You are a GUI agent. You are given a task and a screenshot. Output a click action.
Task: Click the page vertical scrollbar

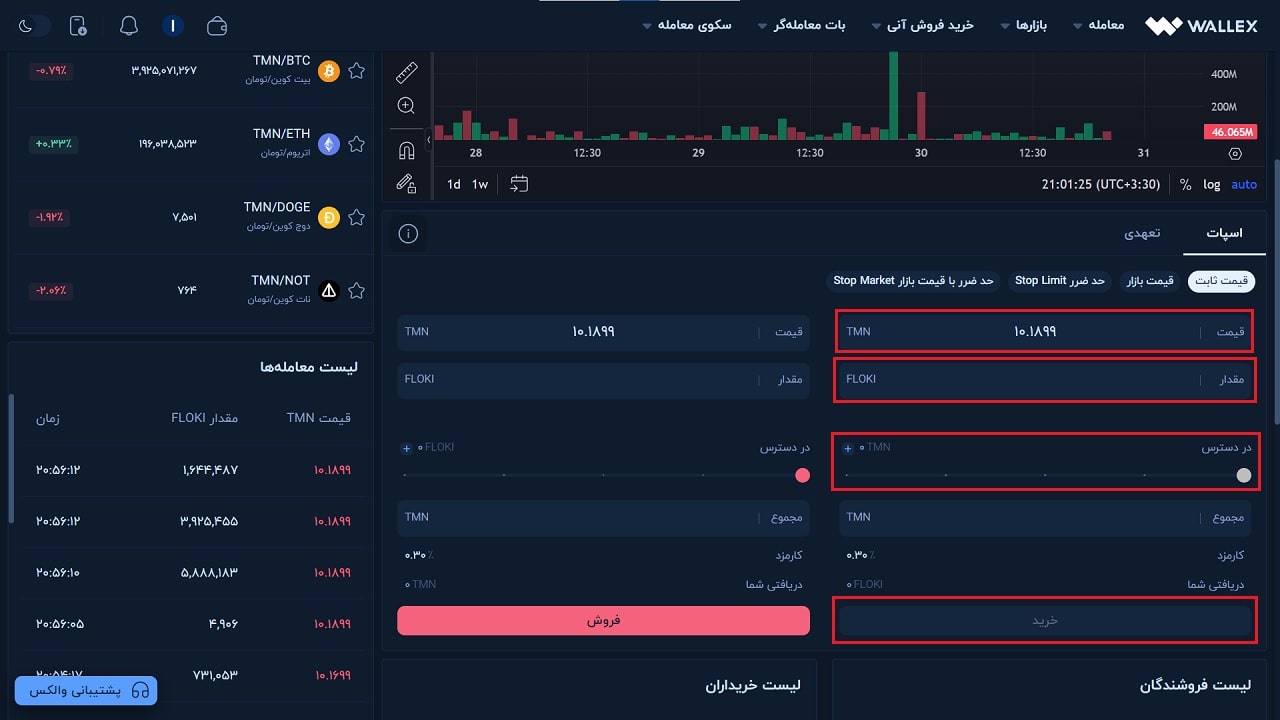click(1276, 290)
